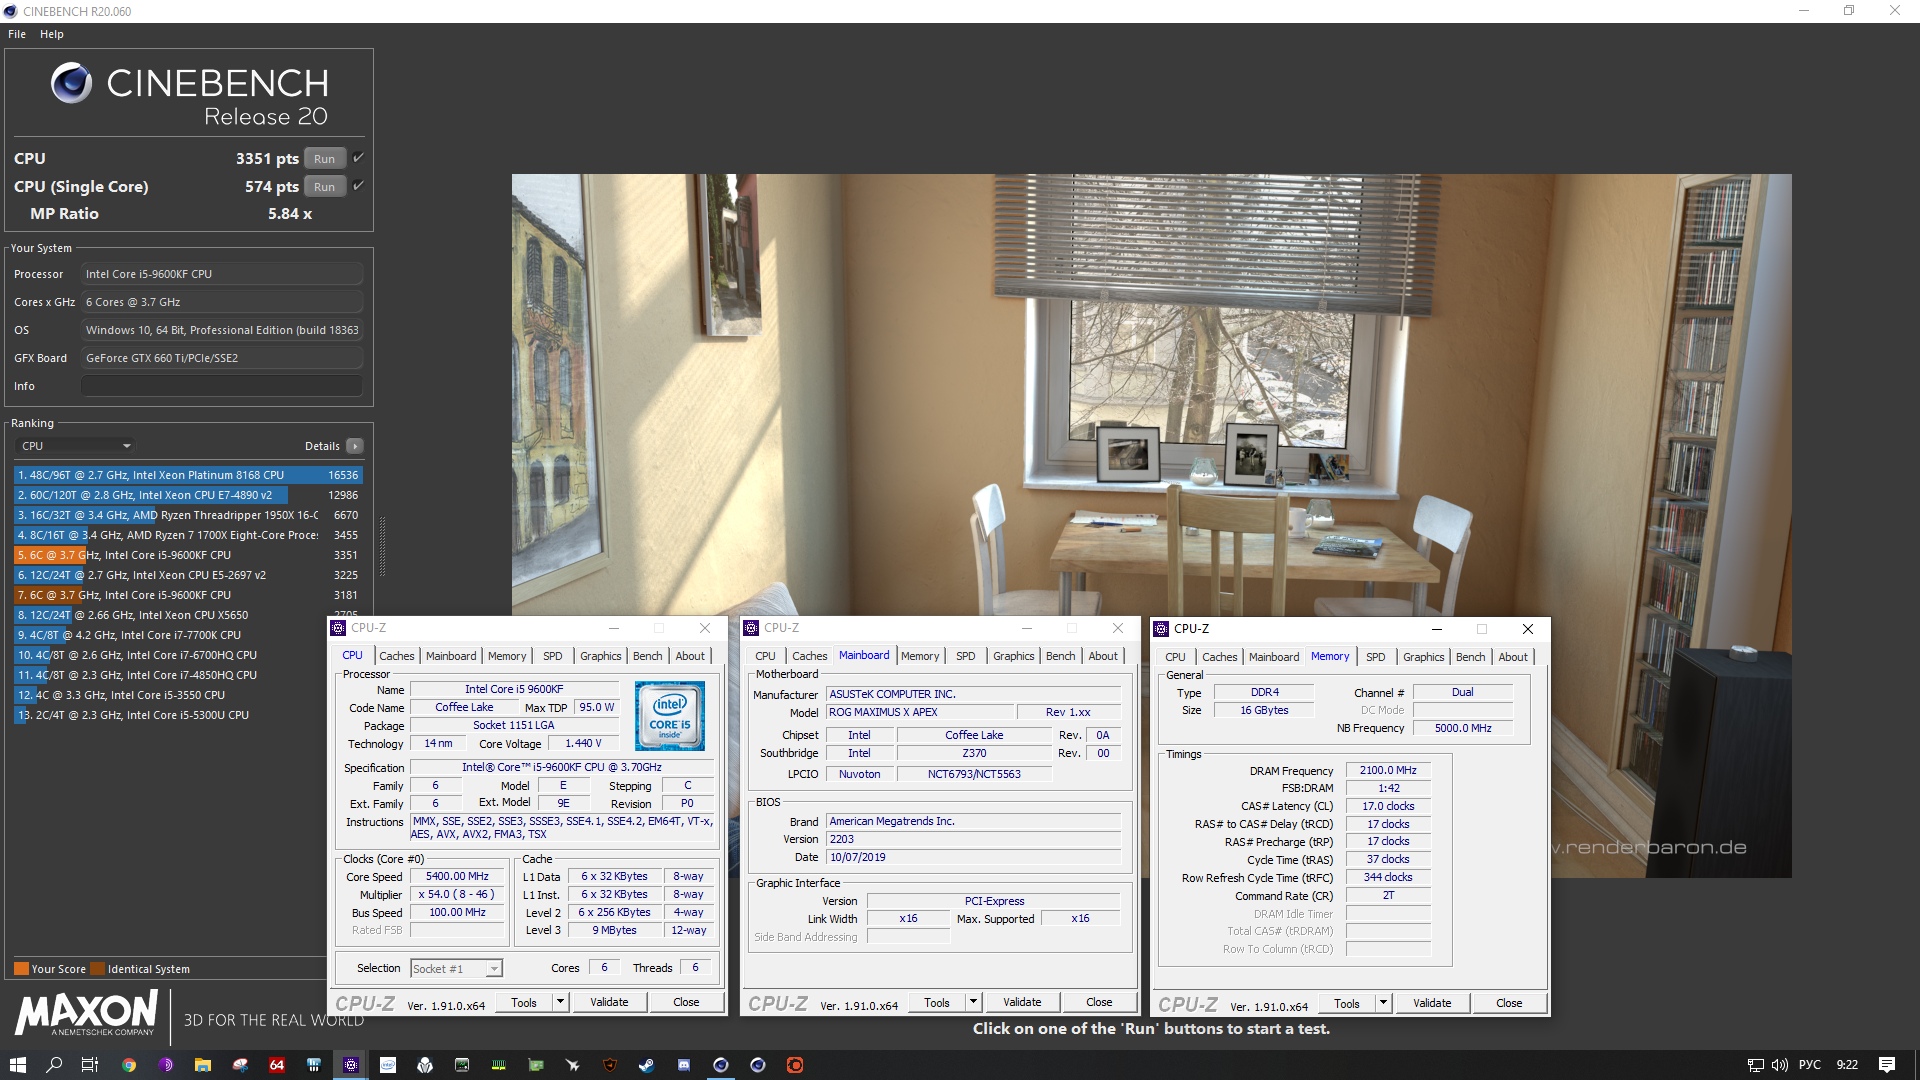Select ranking entry Intel Xeon Platinum 8168
Viewport: 1920px width, 1080px height.
coord(188,475)
